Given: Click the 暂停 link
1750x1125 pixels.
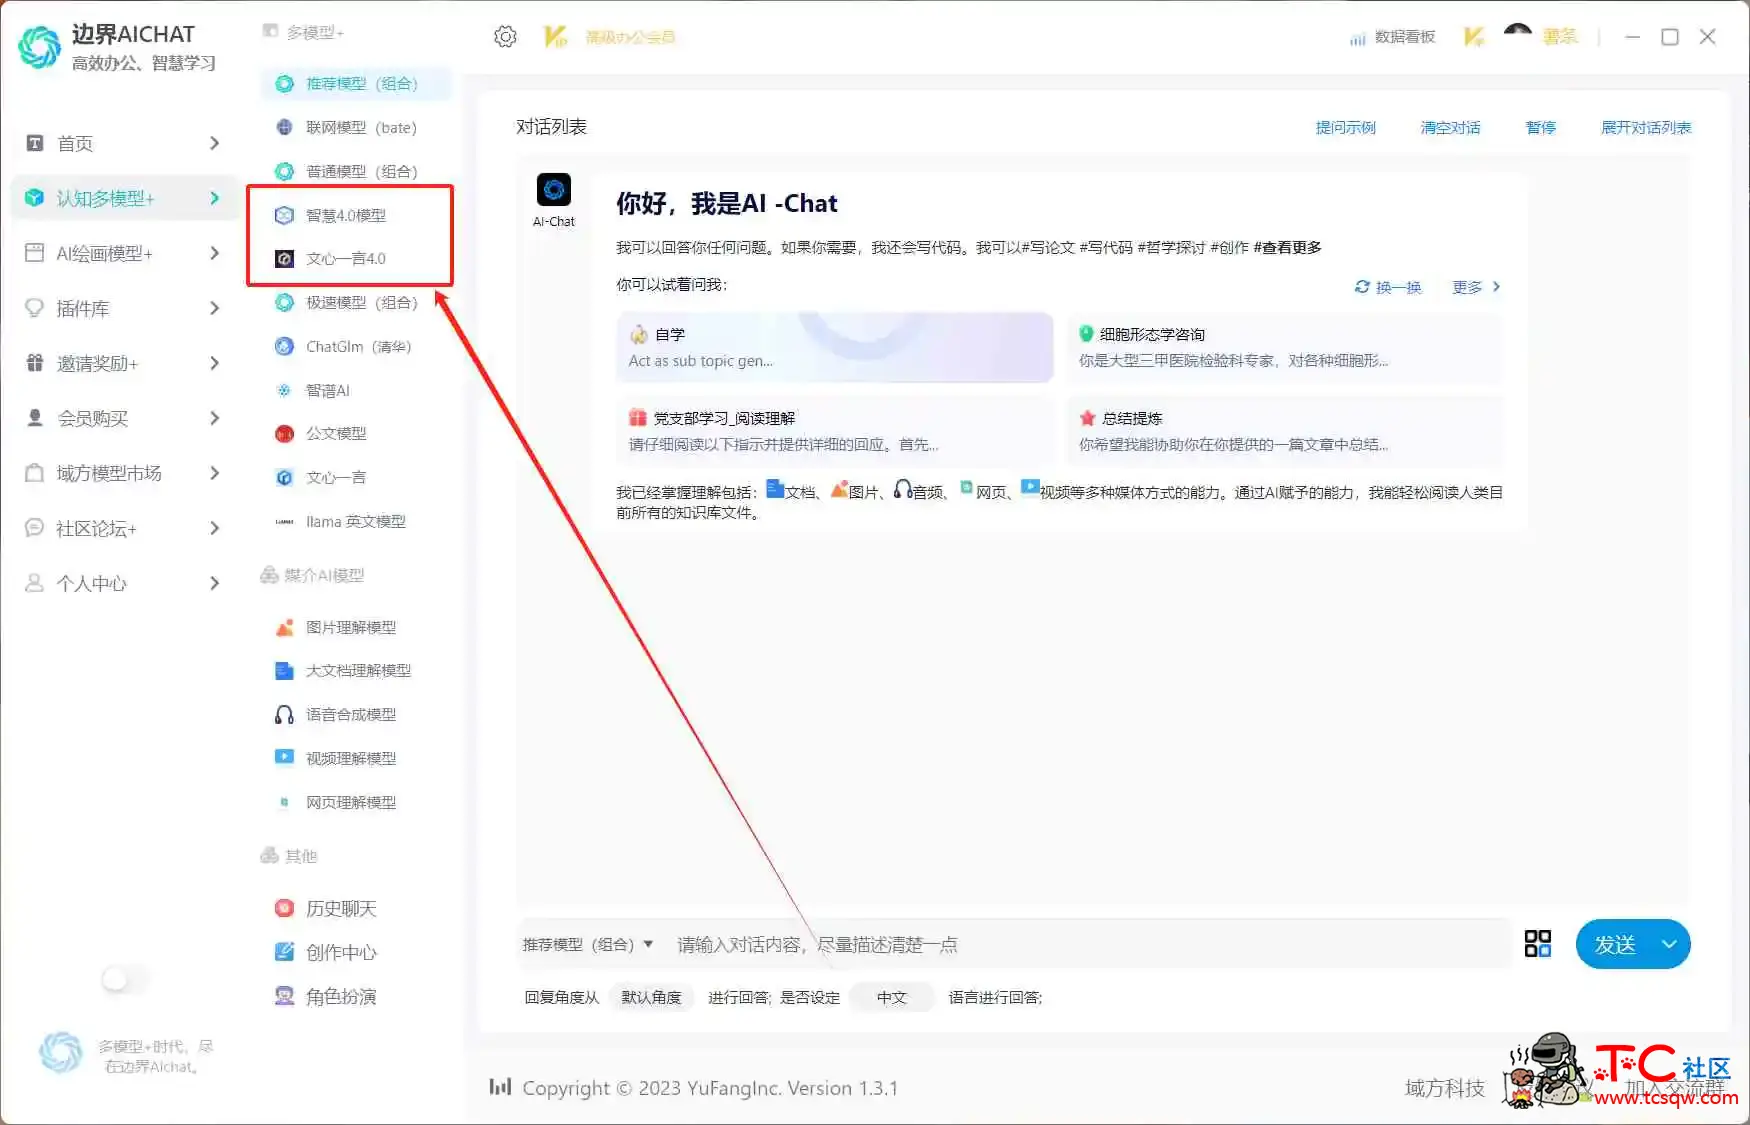Looking at the screenshot, I should pos(1540,127).
